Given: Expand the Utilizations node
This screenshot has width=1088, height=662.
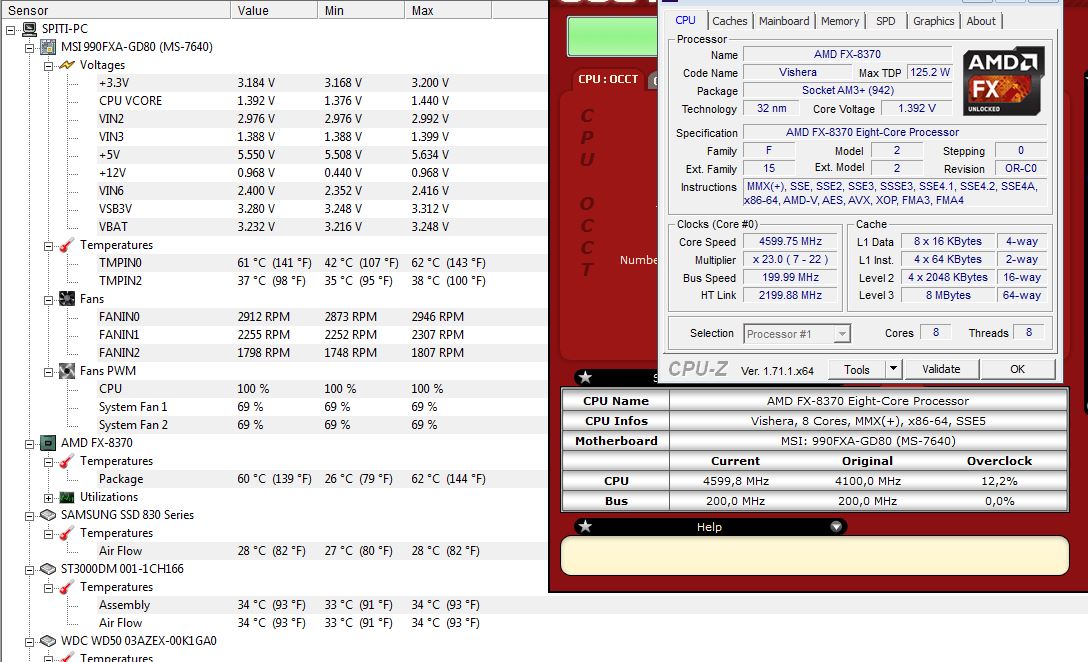Looking at the screenshot, I should (48, 498).
